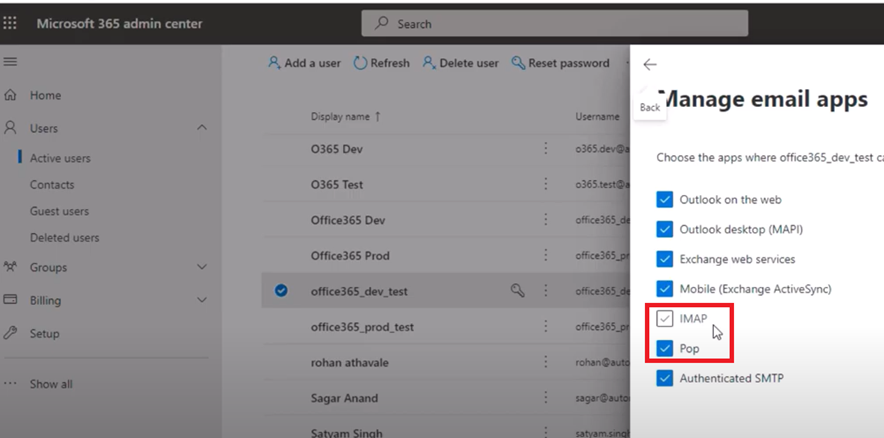
Task: Click the Home icon in the sidebar
Action: pyautogui.click(x=10, y=95)
